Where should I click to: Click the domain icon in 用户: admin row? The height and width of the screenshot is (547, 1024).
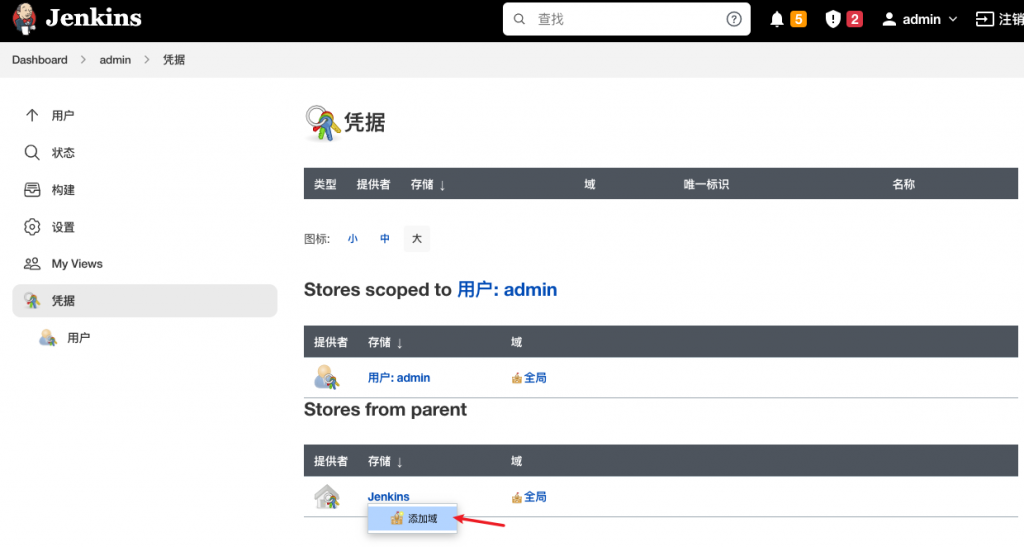tap(517, 378)
